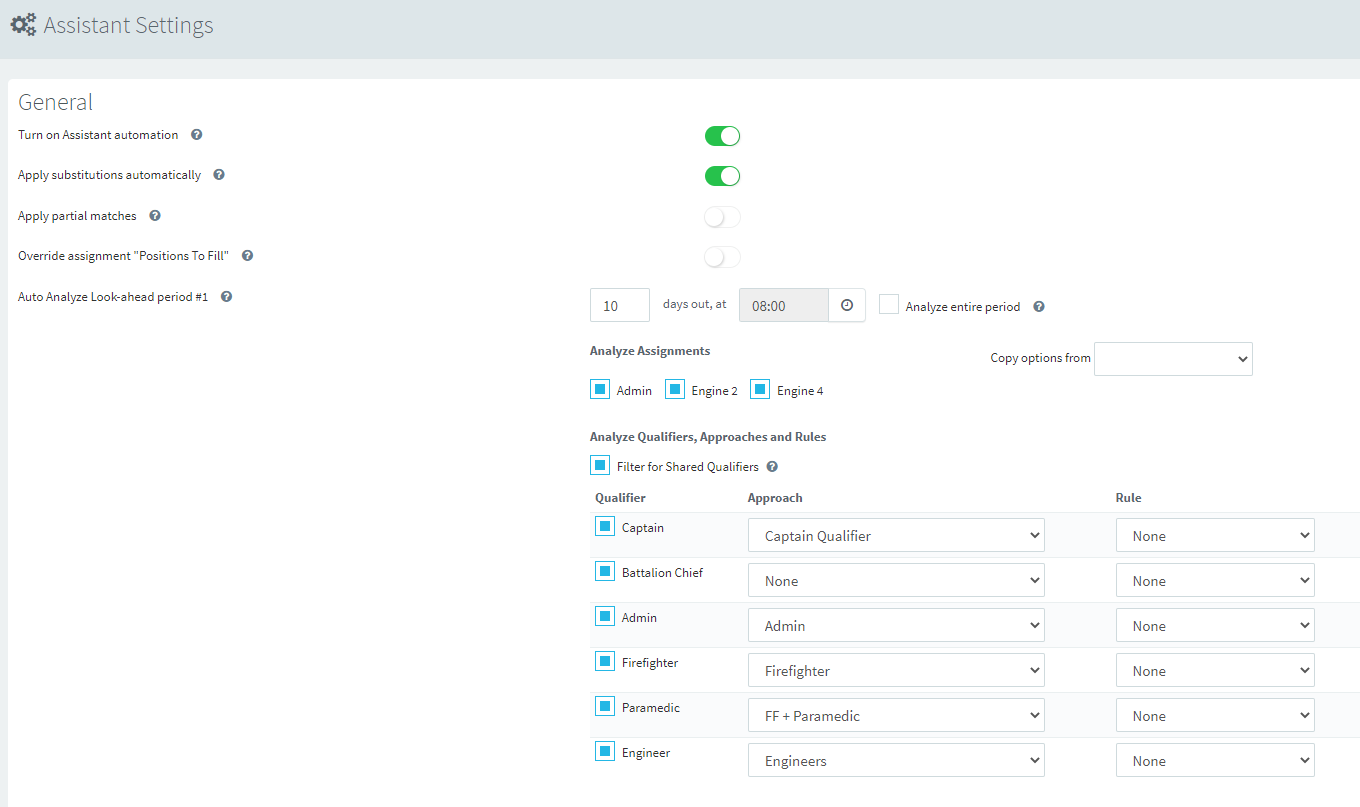
Task: Click help icon beside Apply partial matches
Action: click(x=155, y=216)
